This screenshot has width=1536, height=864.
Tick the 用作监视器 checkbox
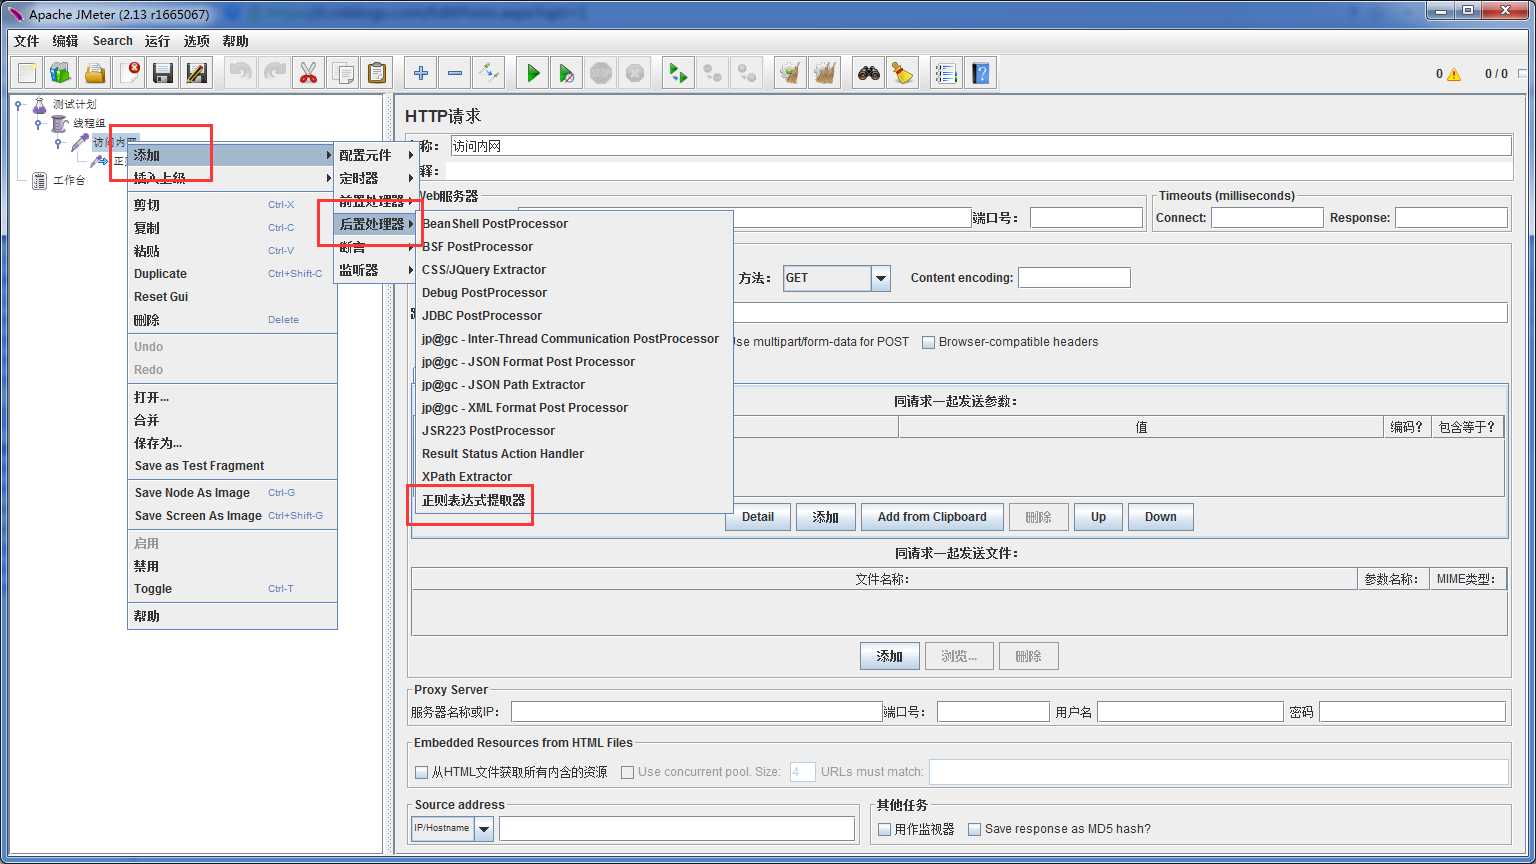tap(885, 829)
